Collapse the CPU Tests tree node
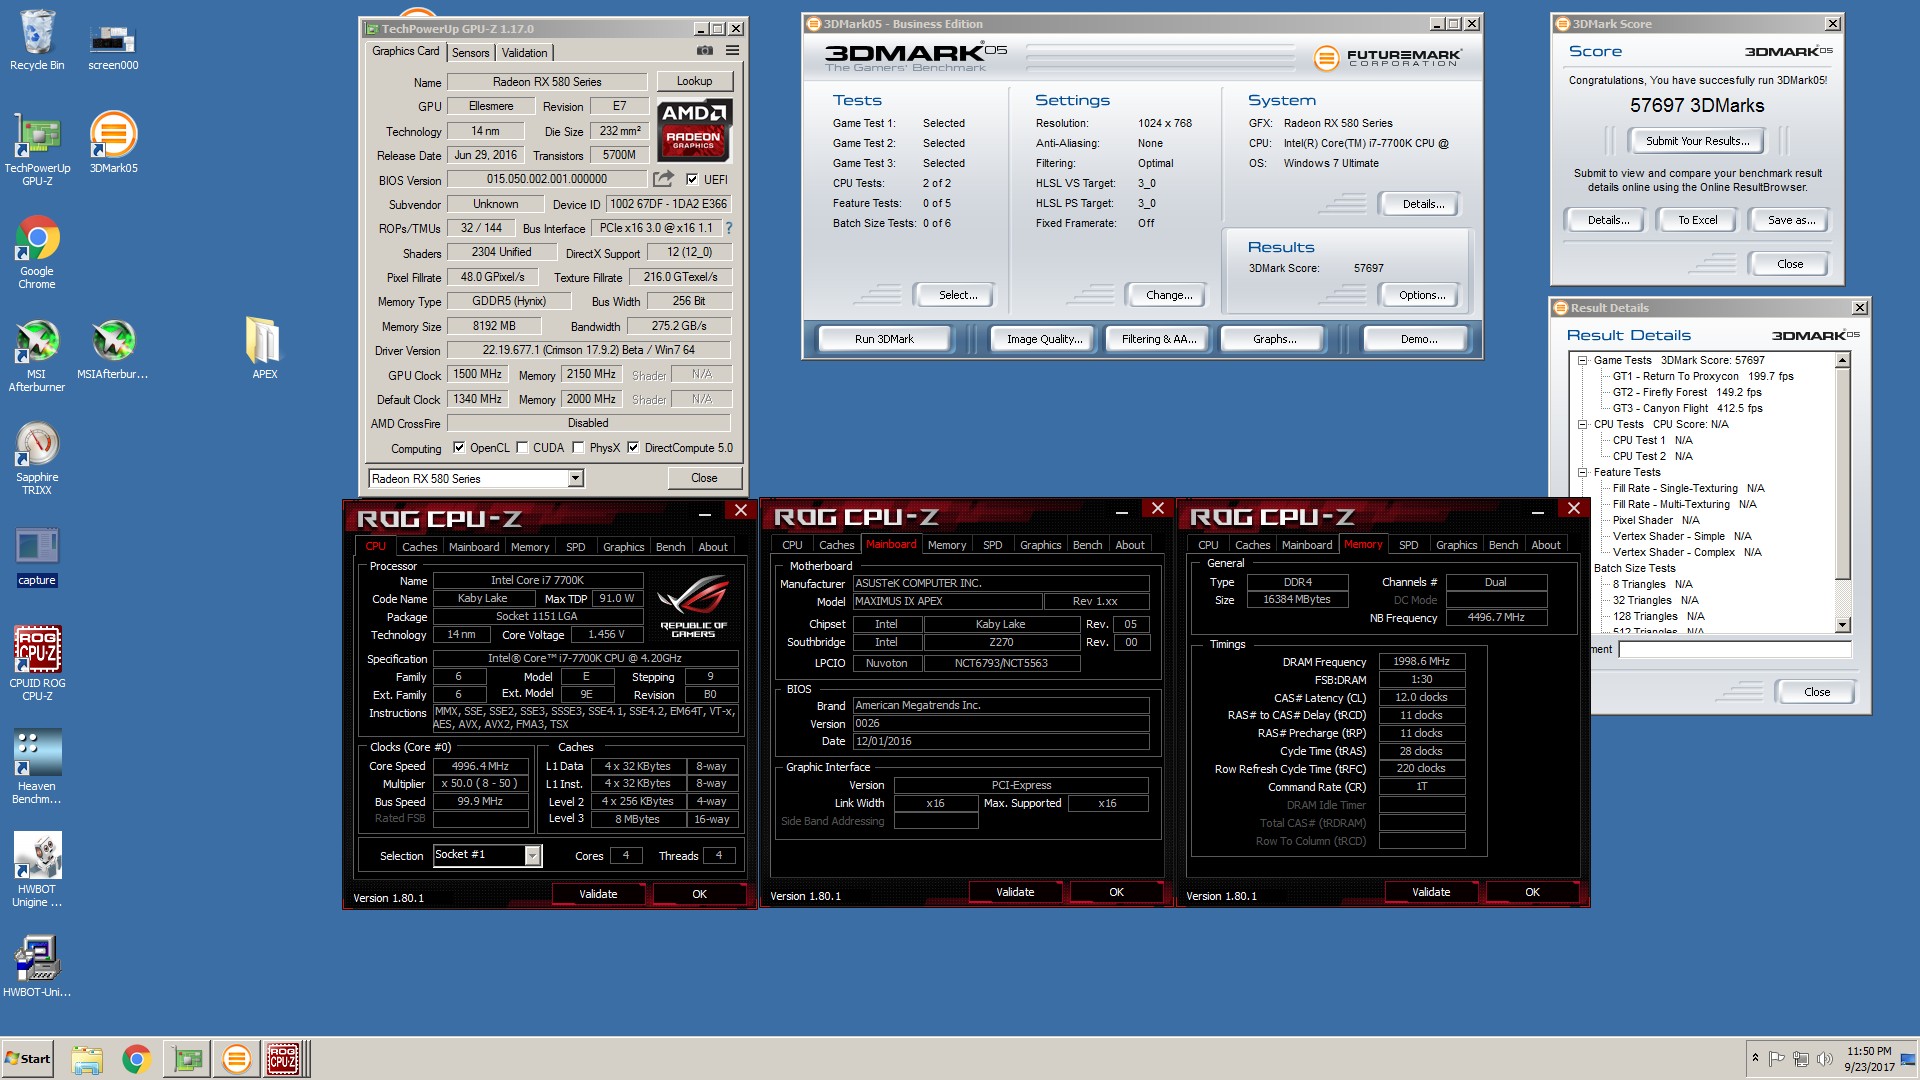The width and height of the screenshot is (1920, 1080). click(x=1583, y=425)
